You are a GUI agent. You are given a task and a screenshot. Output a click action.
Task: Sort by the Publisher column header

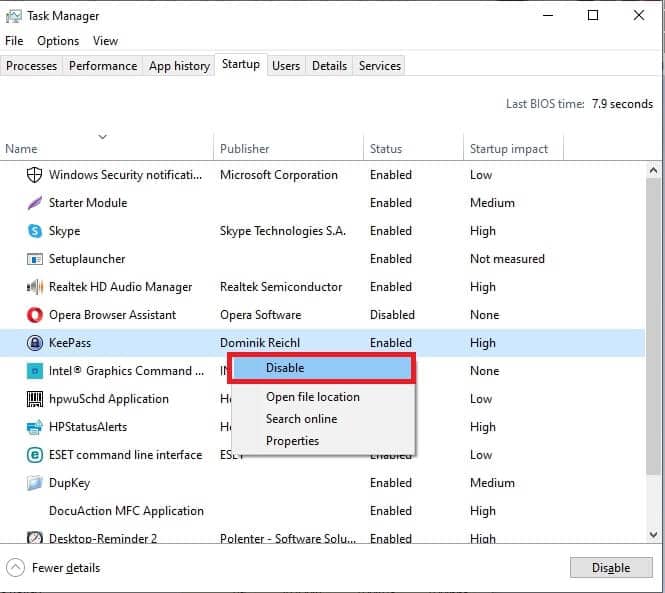coord(288,149)
